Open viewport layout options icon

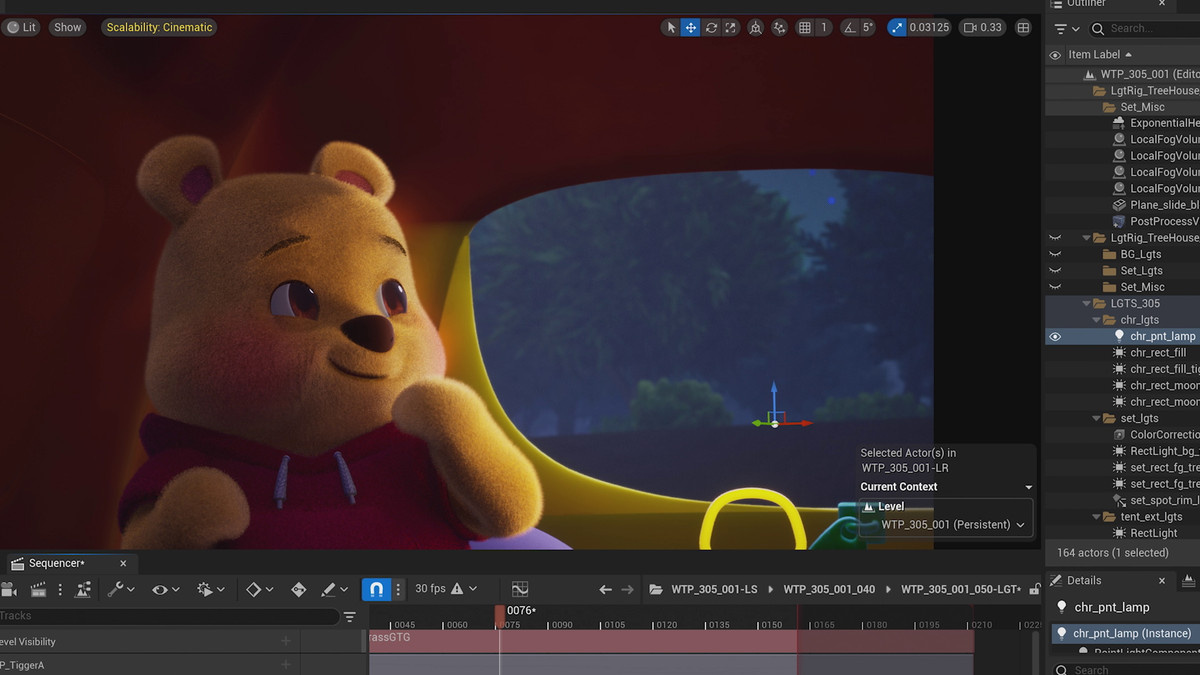(1023, 27)
